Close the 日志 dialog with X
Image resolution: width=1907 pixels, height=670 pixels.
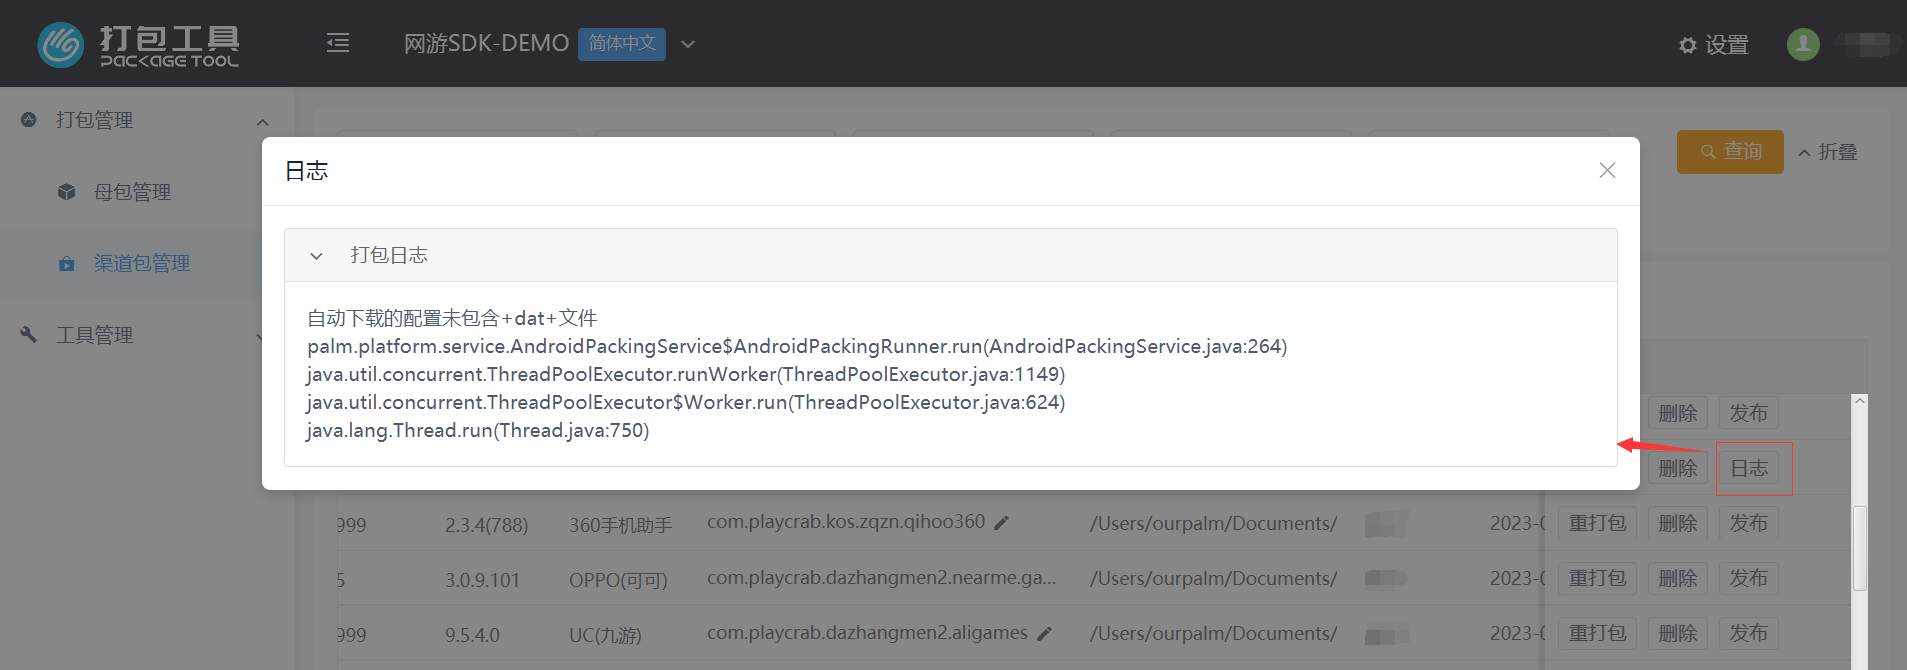pyautogui.click(x=1607, y=171)
